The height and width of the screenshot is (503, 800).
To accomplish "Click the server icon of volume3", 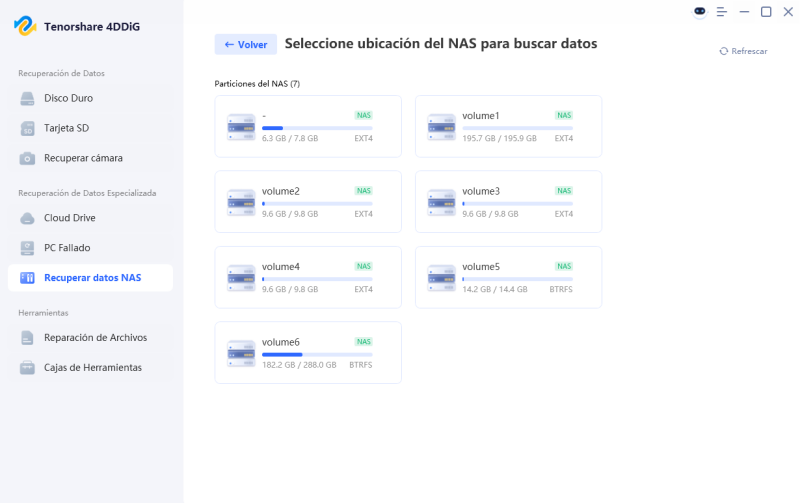I will tap(441, 203).
